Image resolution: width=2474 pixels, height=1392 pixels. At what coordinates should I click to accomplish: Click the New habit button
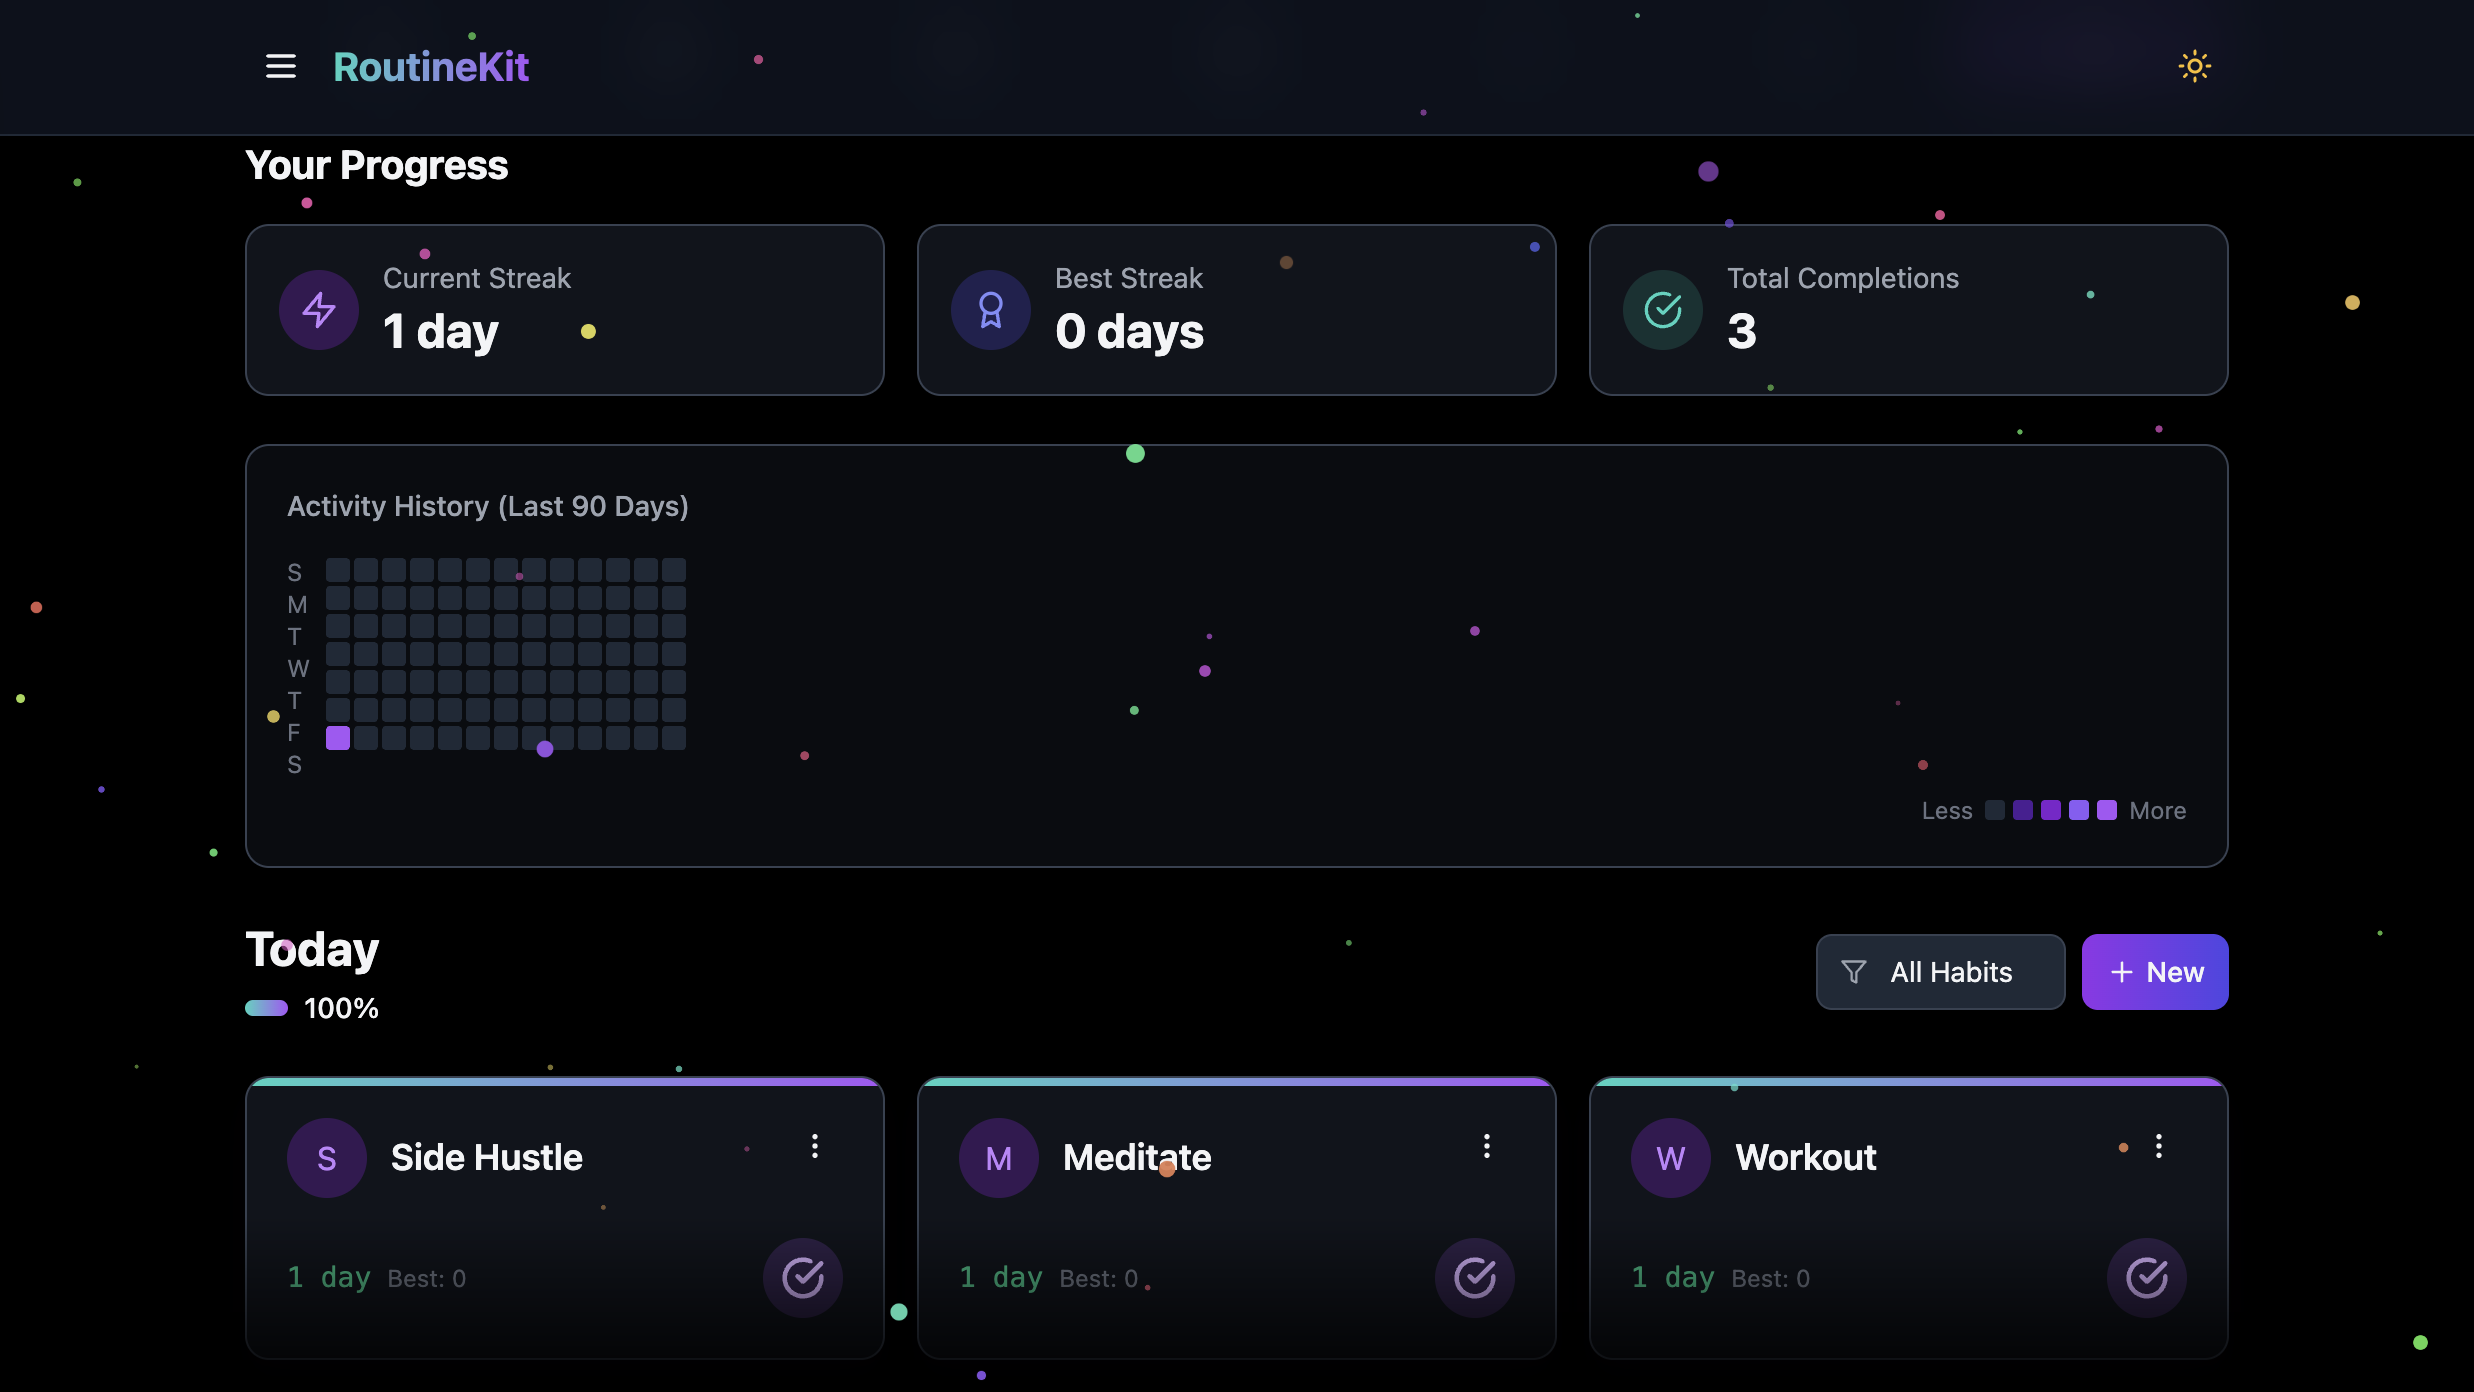(2154, 972)
